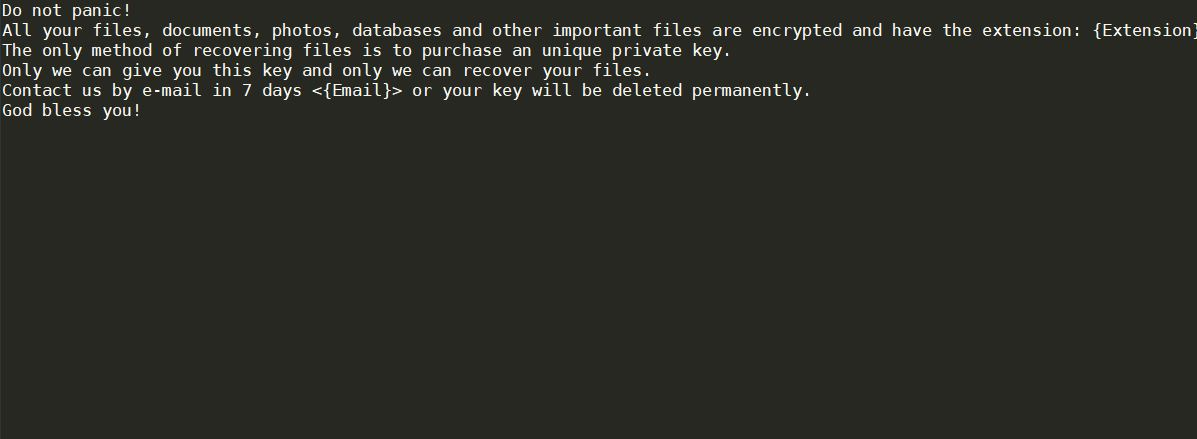Viewport: 1197px width, 439px height.
Task: Click the word "encrypted"
Action: pos(796,30)
